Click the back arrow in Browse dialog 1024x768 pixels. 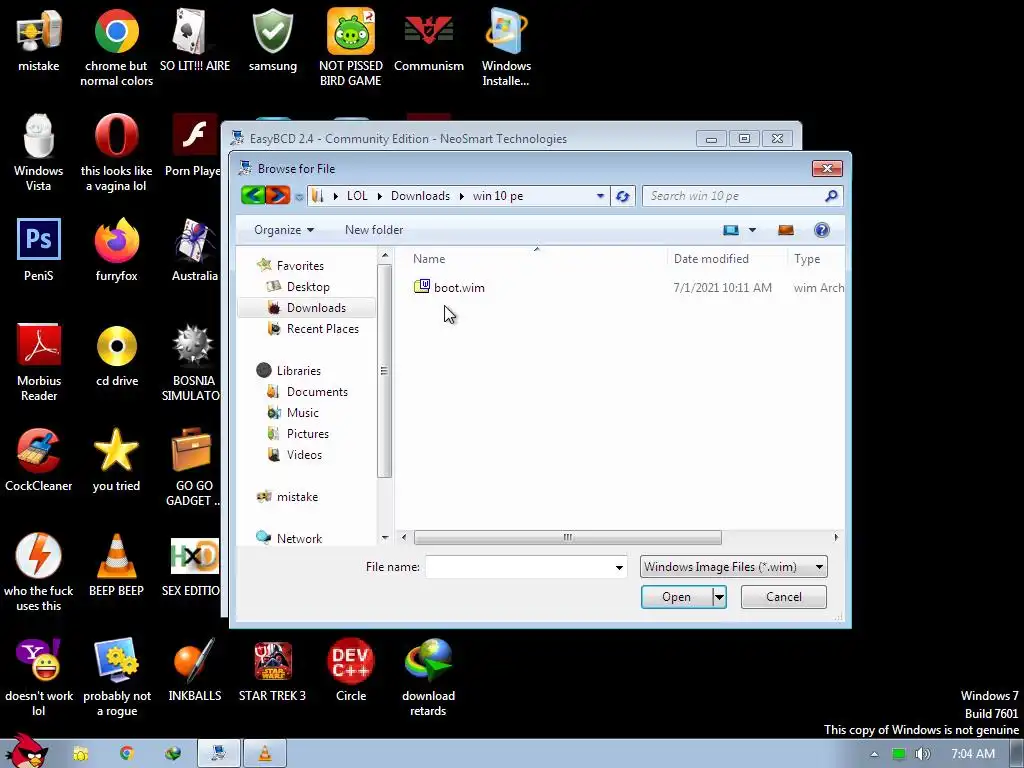coord(253,195)
